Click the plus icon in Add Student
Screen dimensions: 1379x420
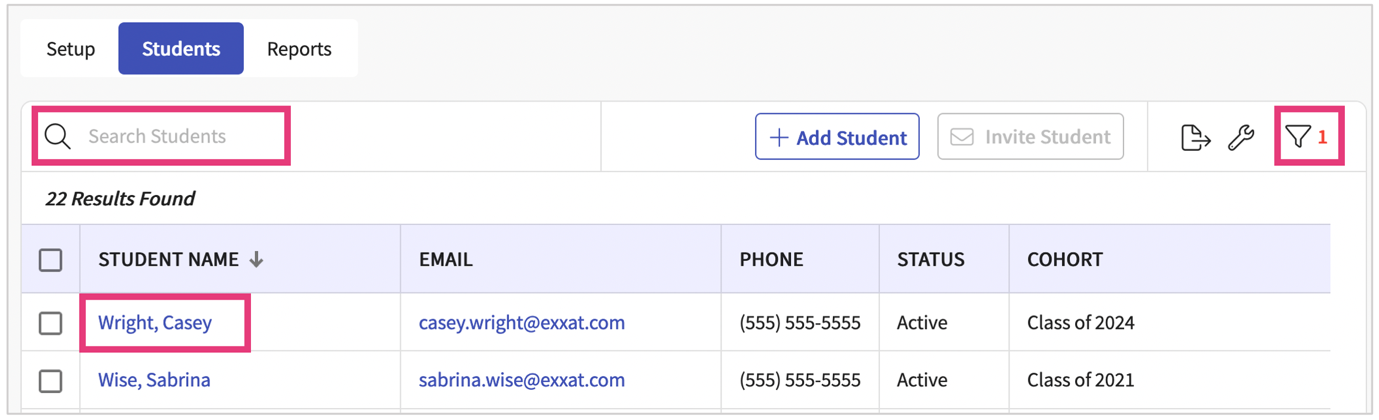[779, 138]
